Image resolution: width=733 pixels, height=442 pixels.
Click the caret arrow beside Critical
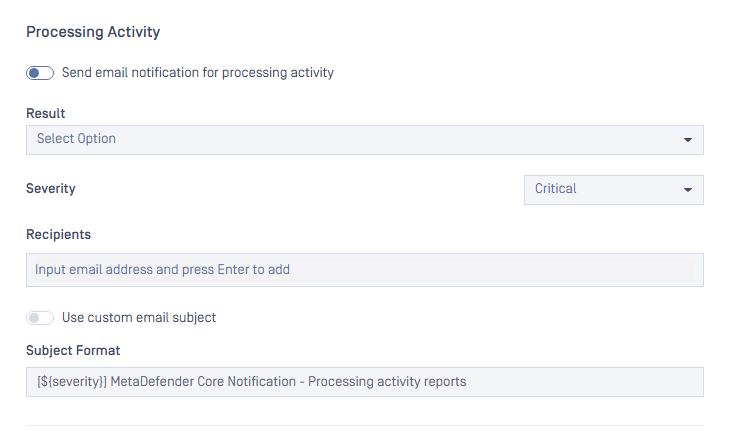pyautogui.click(x=688, y=190)
